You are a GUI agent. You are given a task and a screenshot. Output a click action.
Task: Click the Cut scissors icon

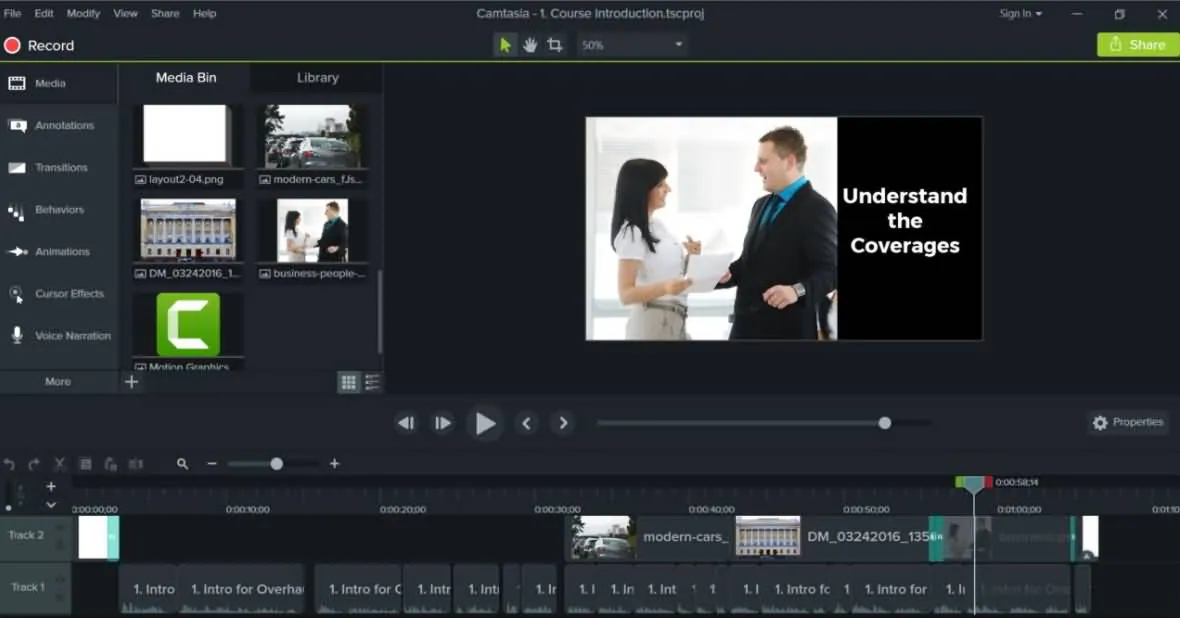(x=59, y=464)
